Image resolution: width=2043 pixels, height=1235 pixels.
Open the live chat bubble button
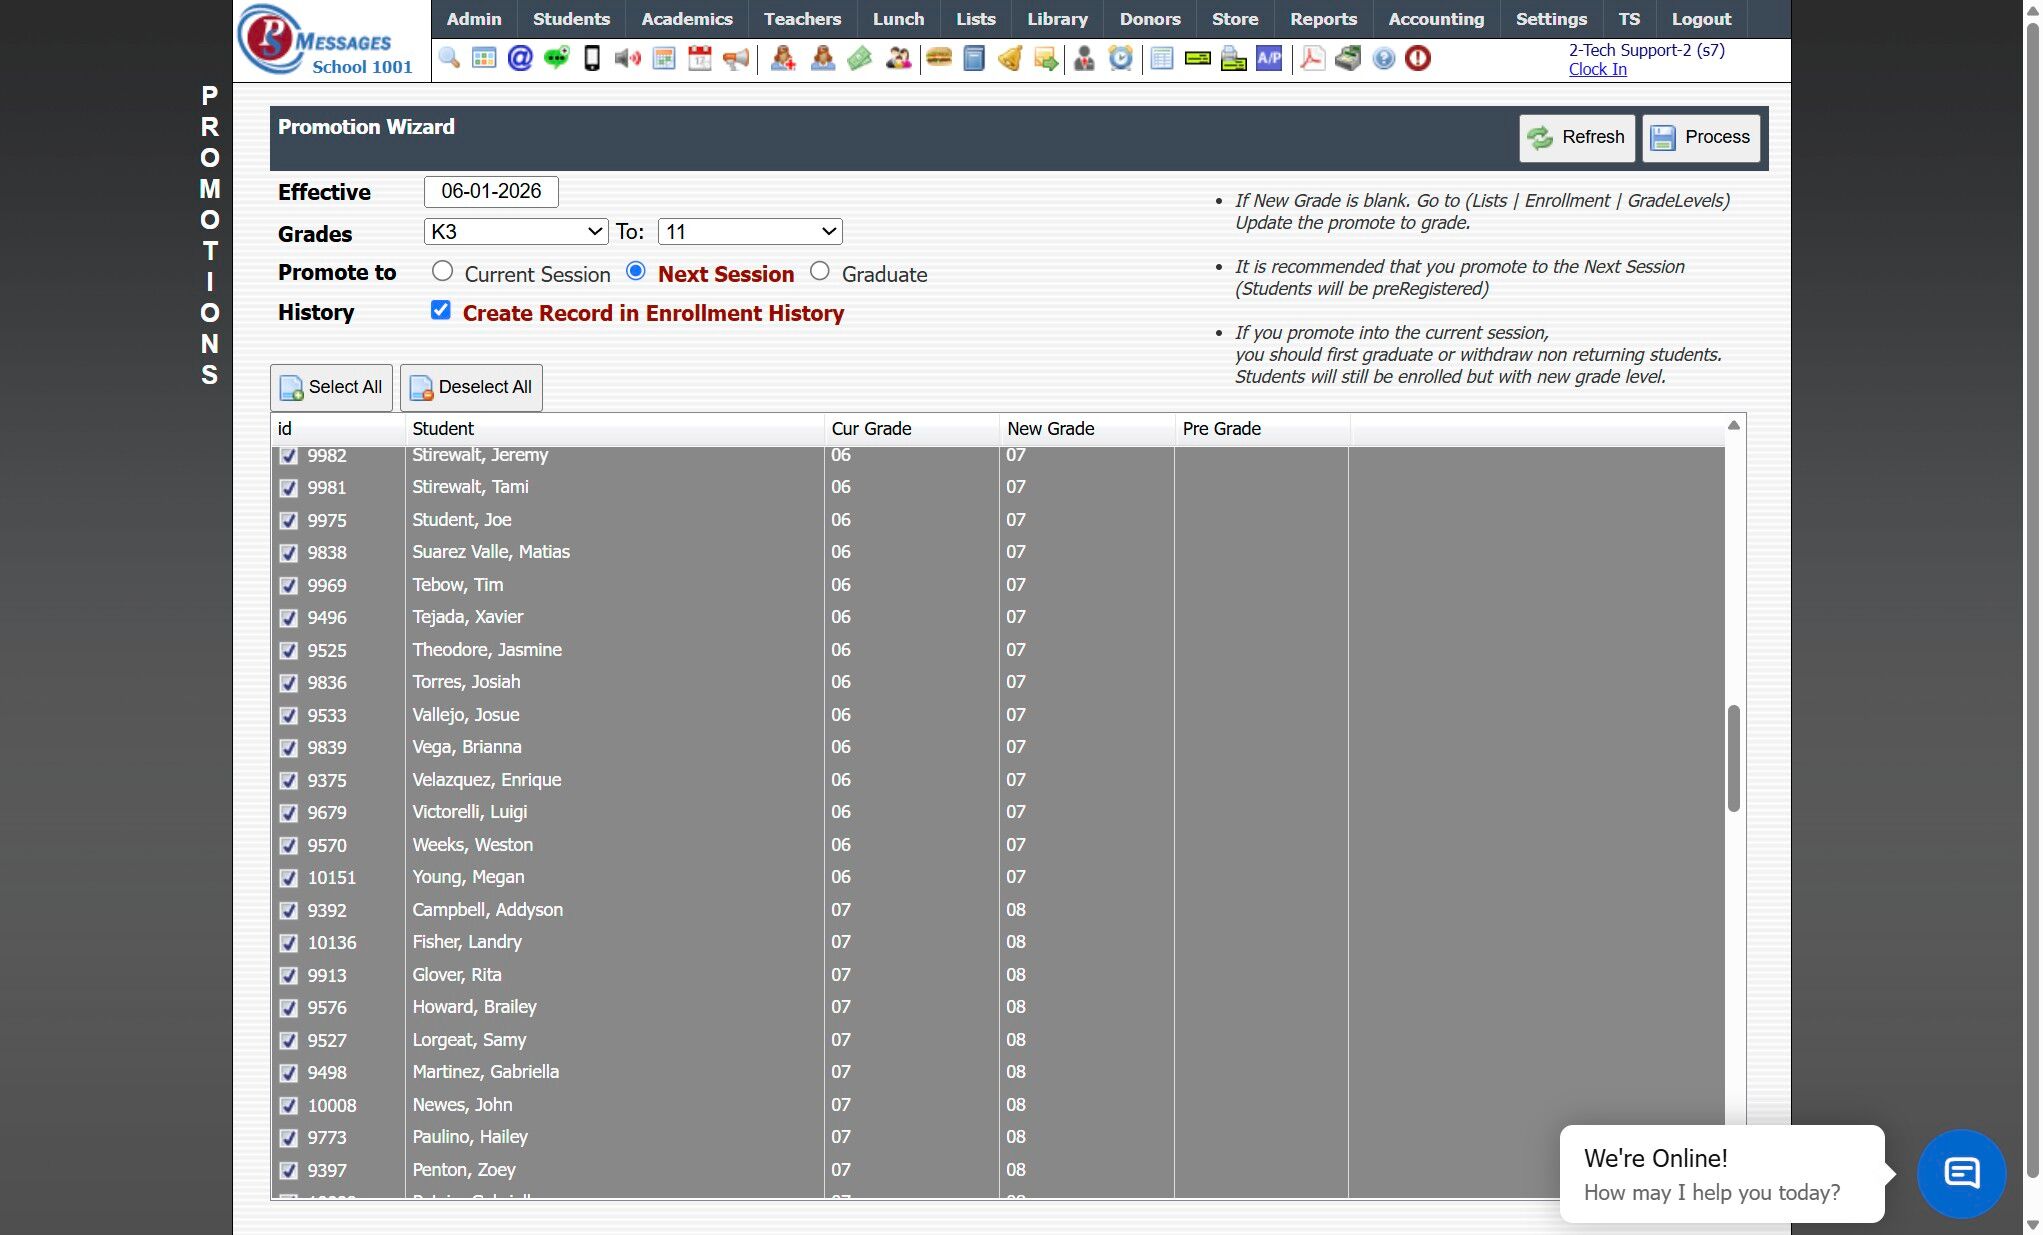tap(1961, 1173)
